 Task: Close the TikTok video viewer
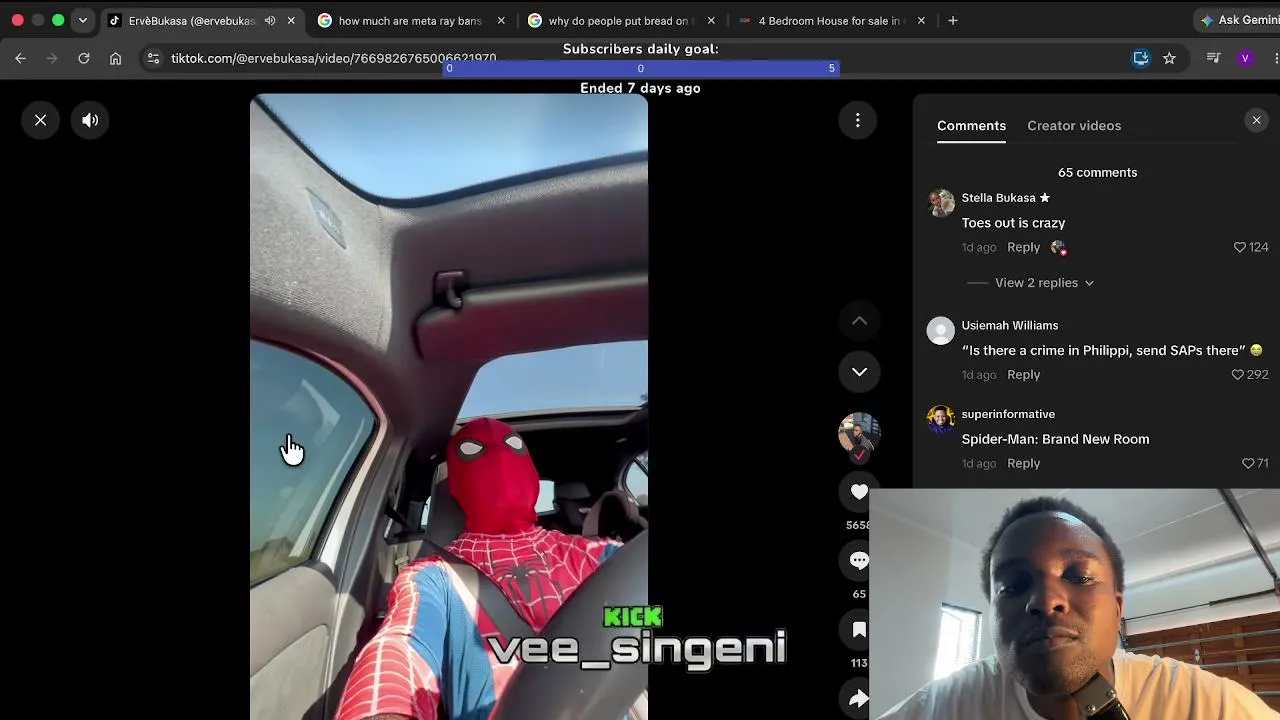click(x=40, y=120)
